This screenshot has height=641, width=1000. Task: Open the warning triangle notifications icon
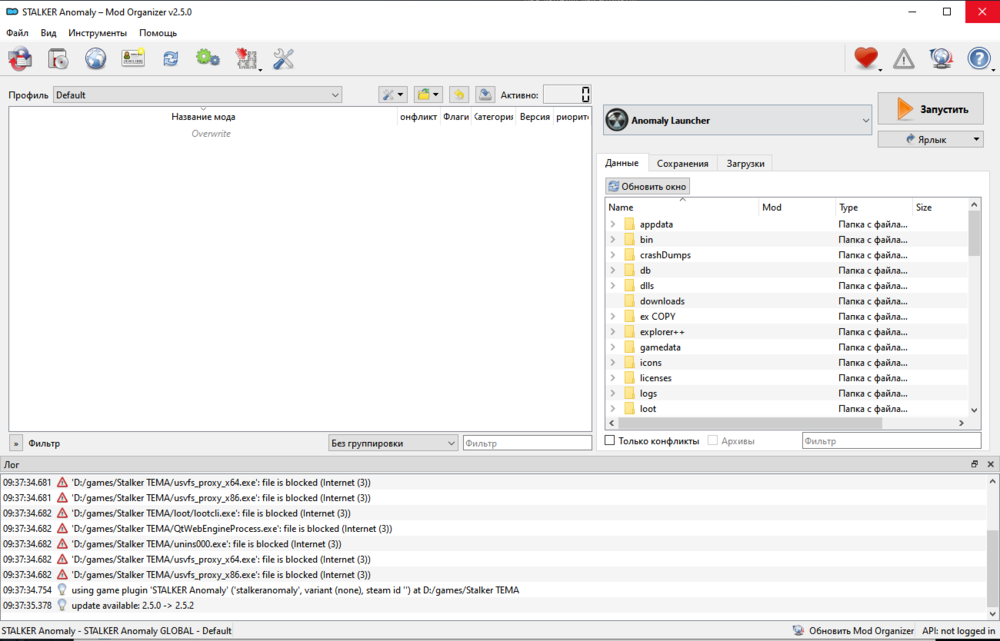[903, 59]
